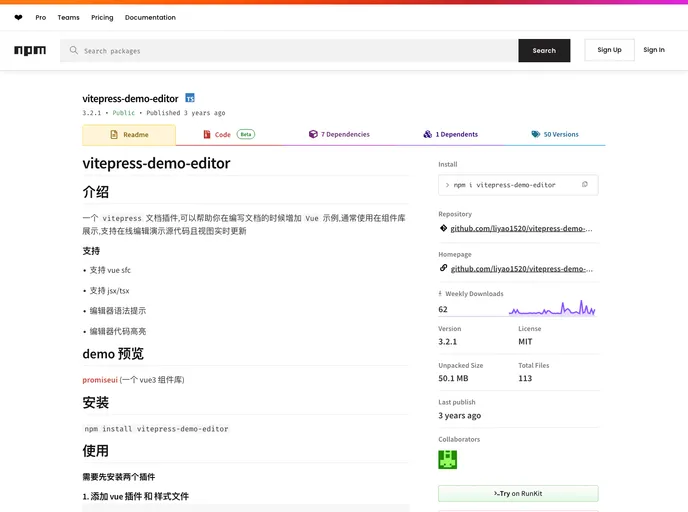The image size is (688, 512).
Task: Switch to the 1 Dependents tab
Action: pyautogui.click(x=451, y=134)
